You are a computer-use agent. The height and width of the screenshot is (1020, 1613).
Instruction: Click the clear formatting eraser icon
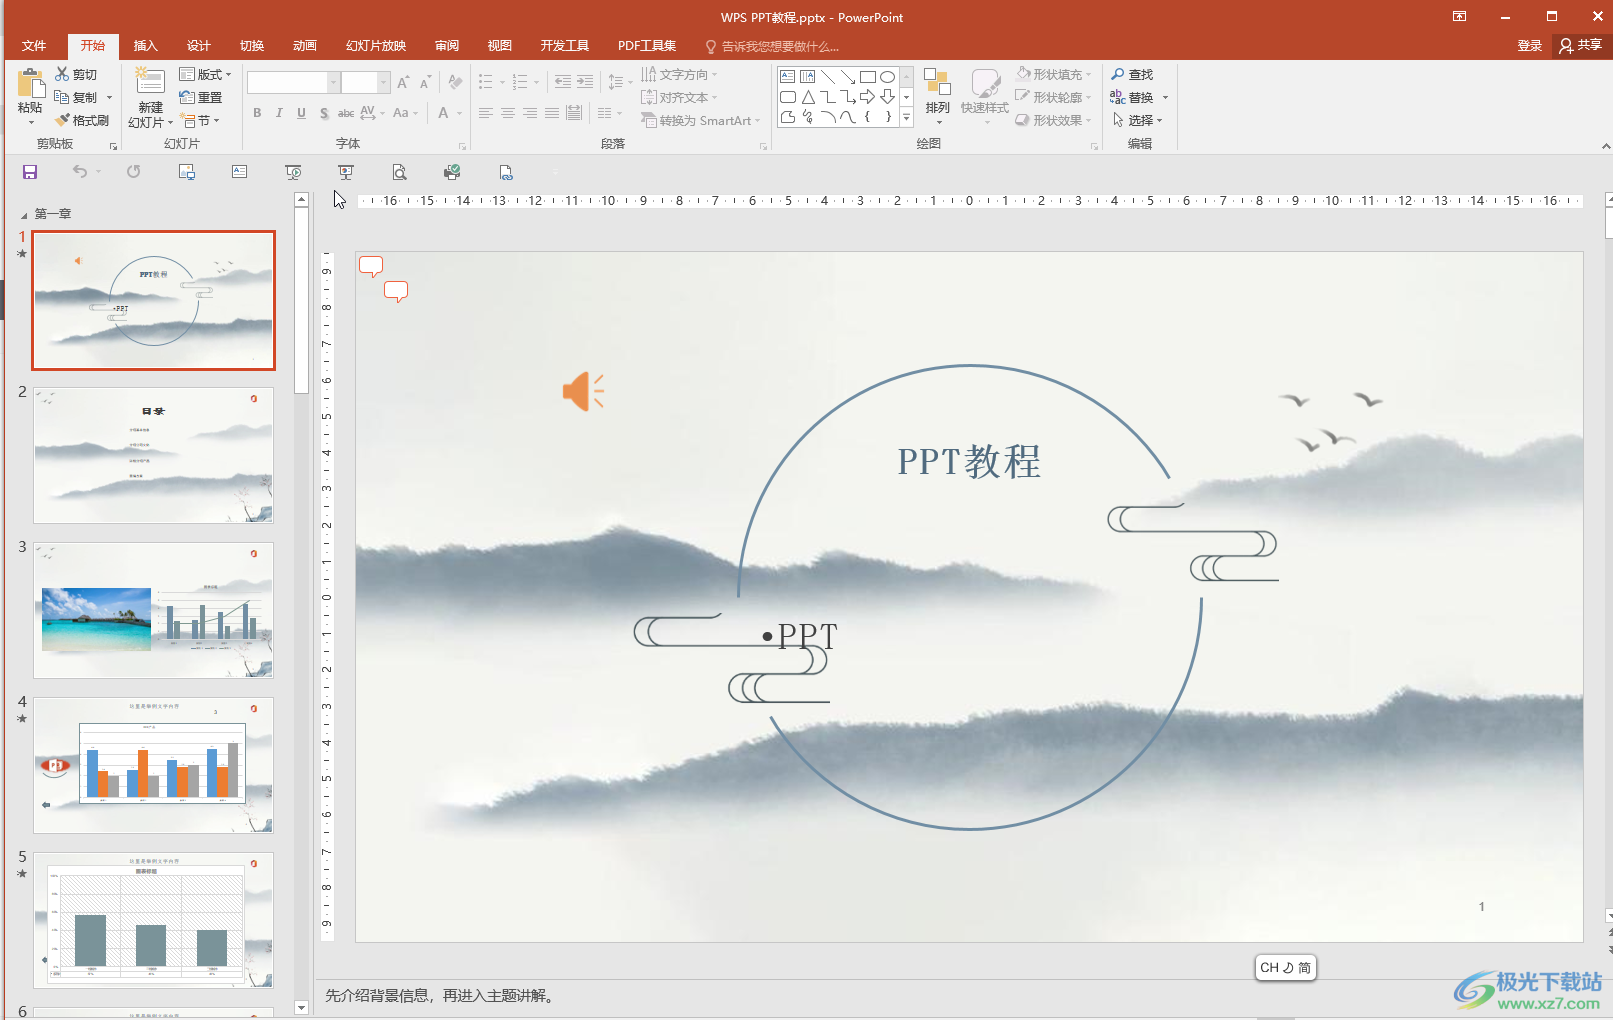pyautogui.click(x=456, y=82)
